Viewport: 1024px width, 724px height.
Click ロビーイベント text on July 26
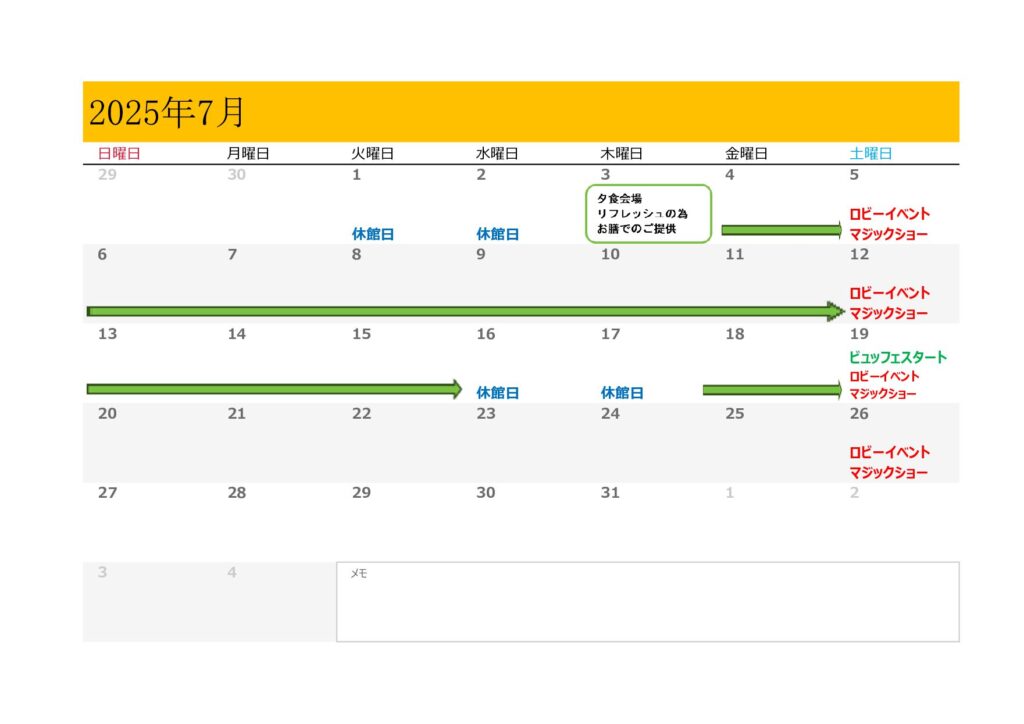click(x=889, y=452)
